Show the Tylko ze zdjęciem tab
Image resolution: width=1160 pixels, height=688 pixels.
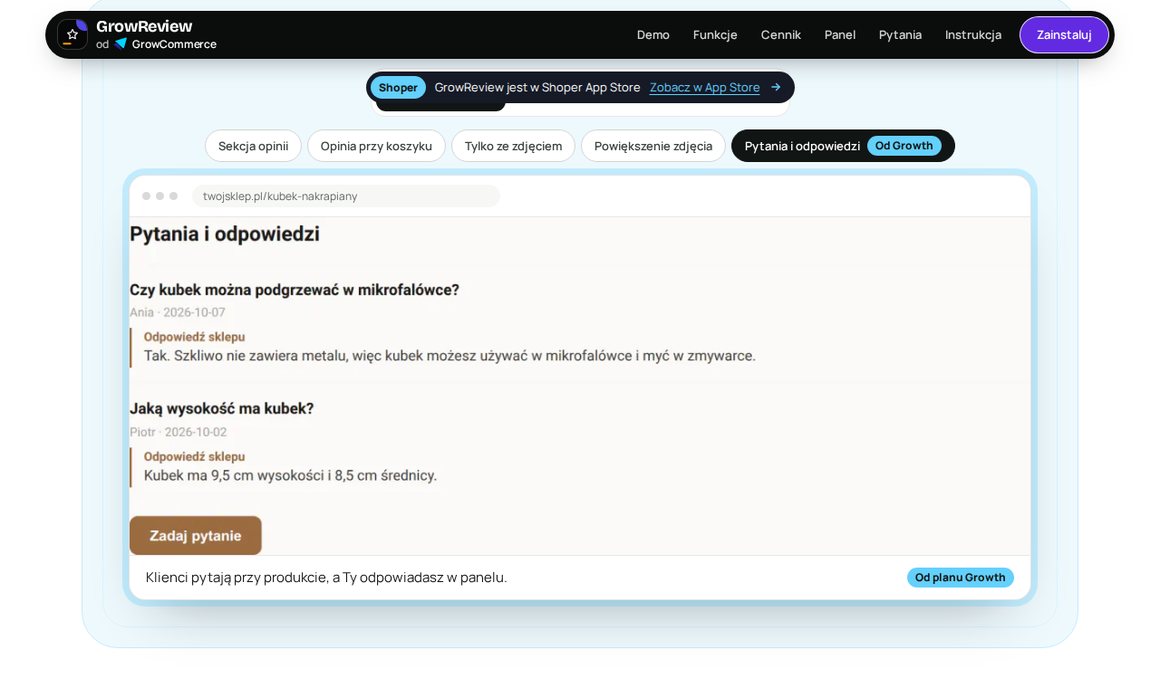513,146
